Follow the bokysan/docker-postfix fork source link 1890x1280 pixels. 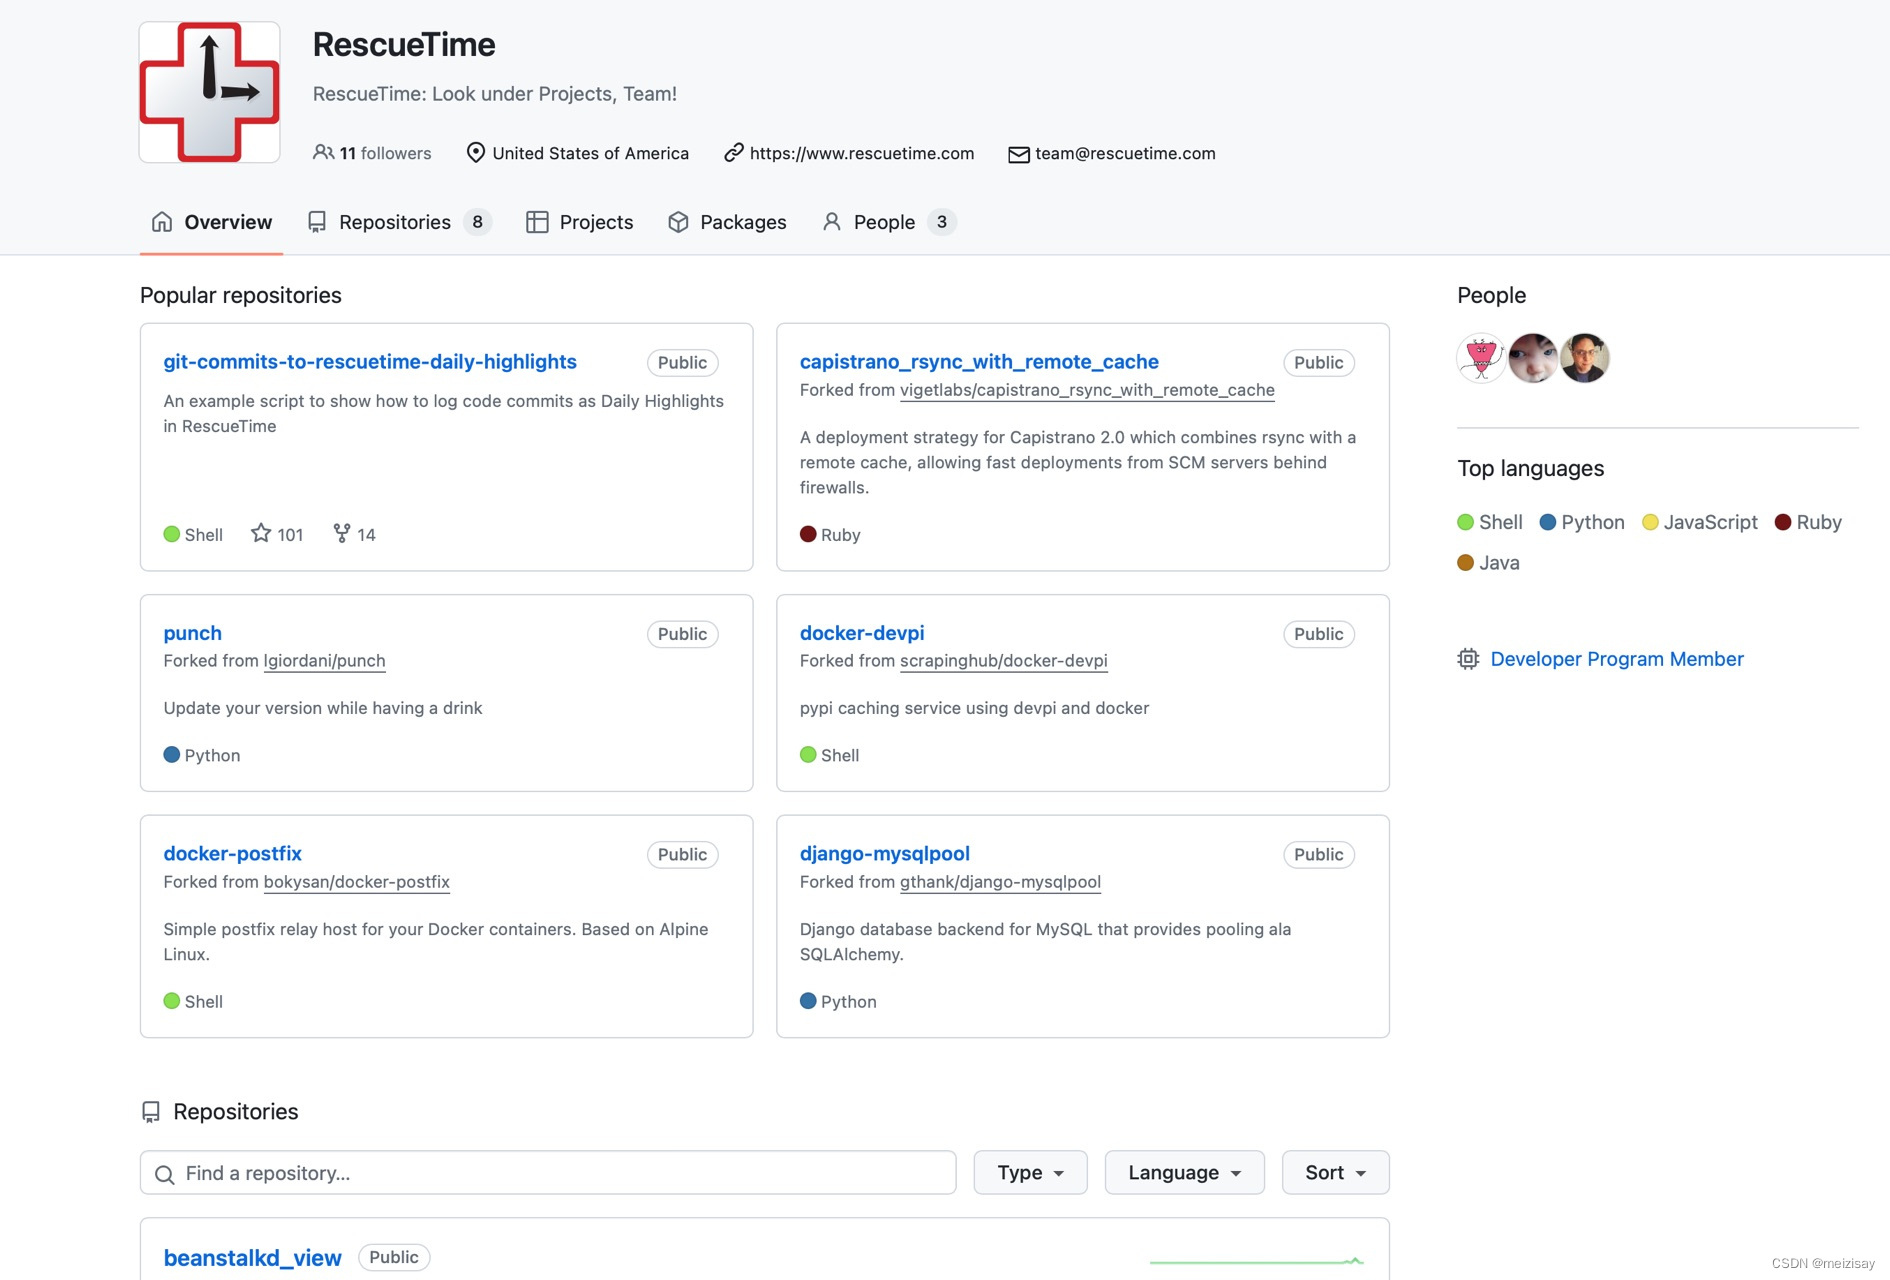coord(357,882)
